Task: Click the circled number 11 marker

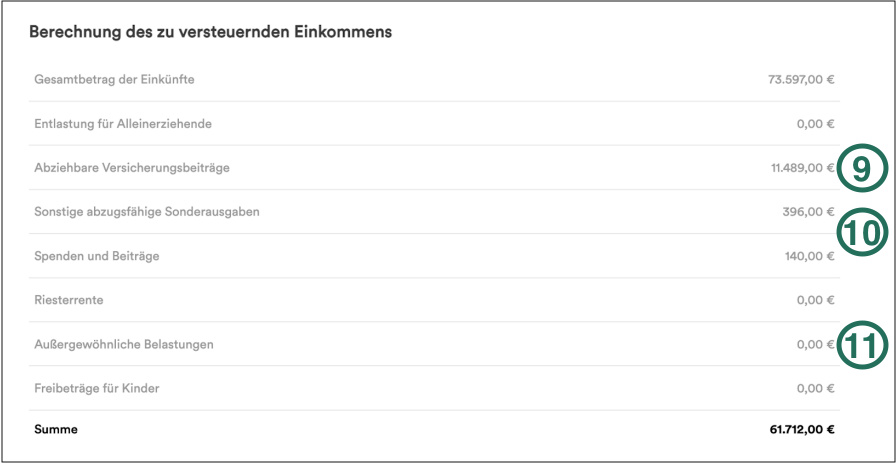Action: 861,345
